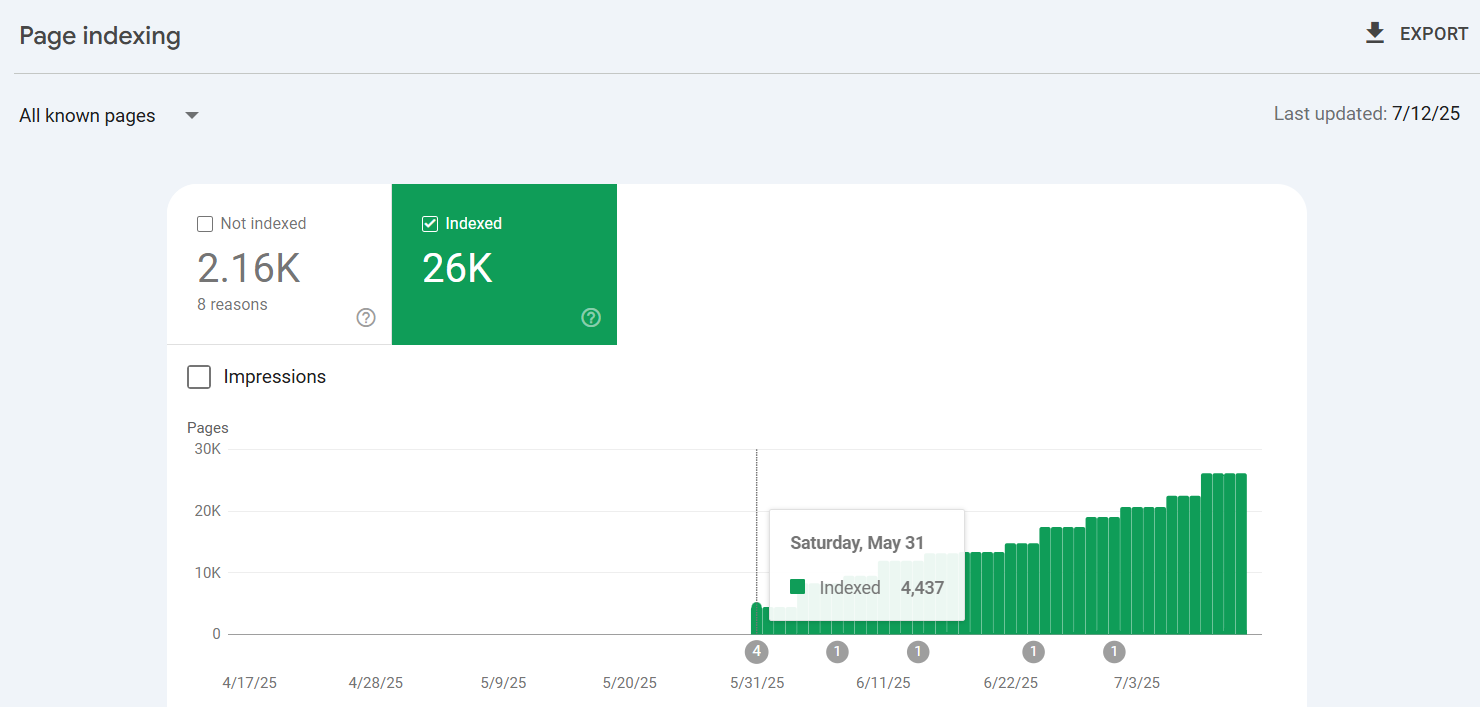This screenshot has height=707, width=1480.
Task: Click annotation marker labeled 4 below chart
Action: point(756,652)
